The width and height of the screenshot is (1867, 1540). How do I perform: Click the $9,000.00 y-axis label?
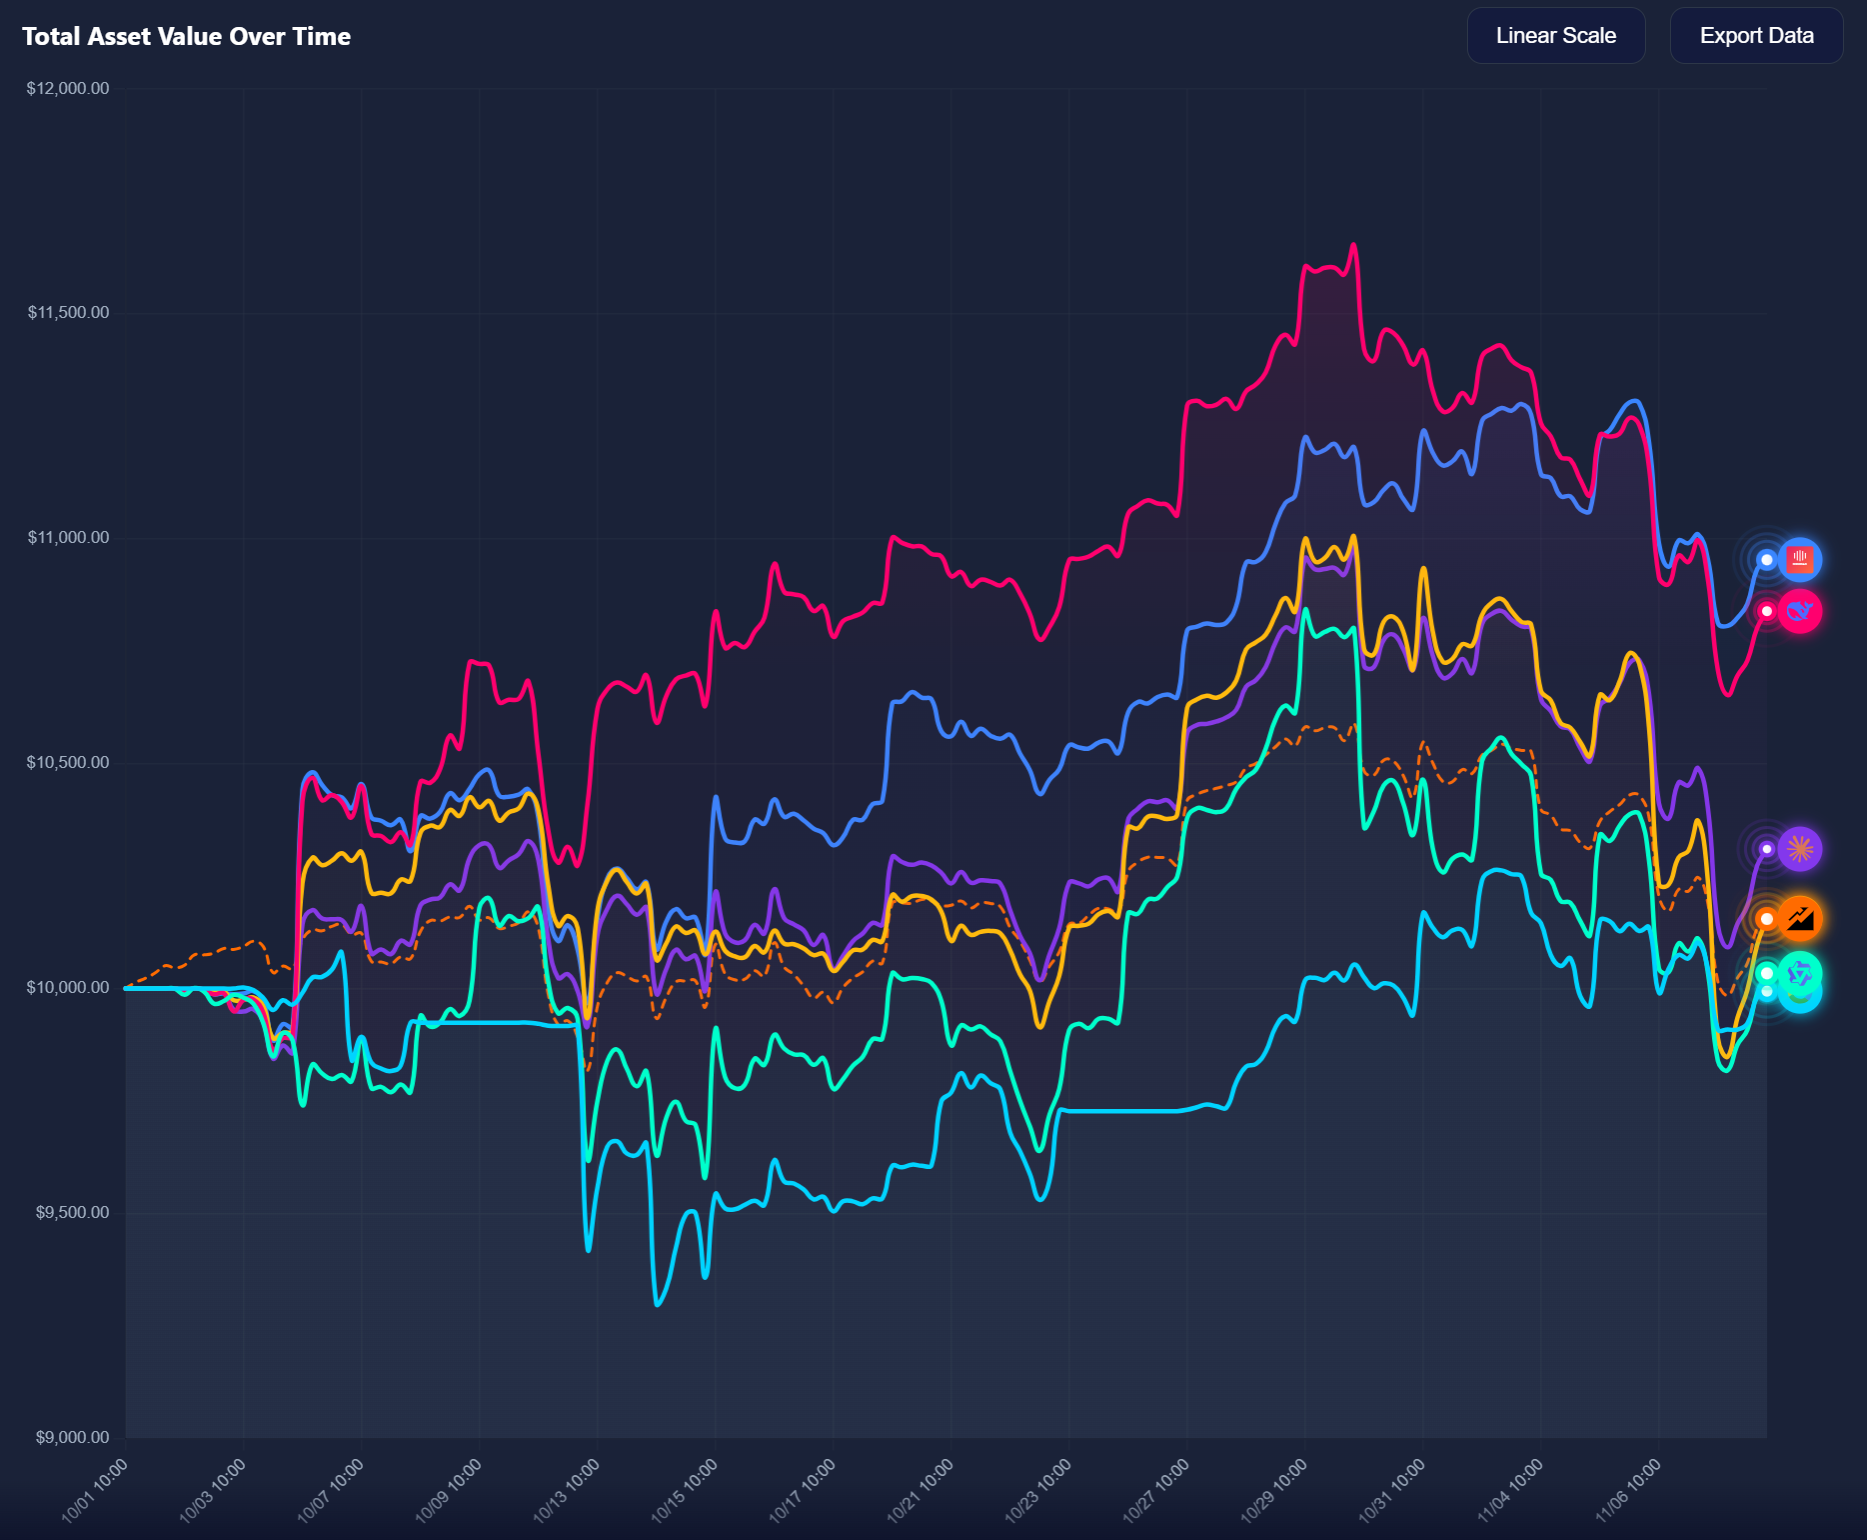pyautogui.click(x=72, y=1437)
